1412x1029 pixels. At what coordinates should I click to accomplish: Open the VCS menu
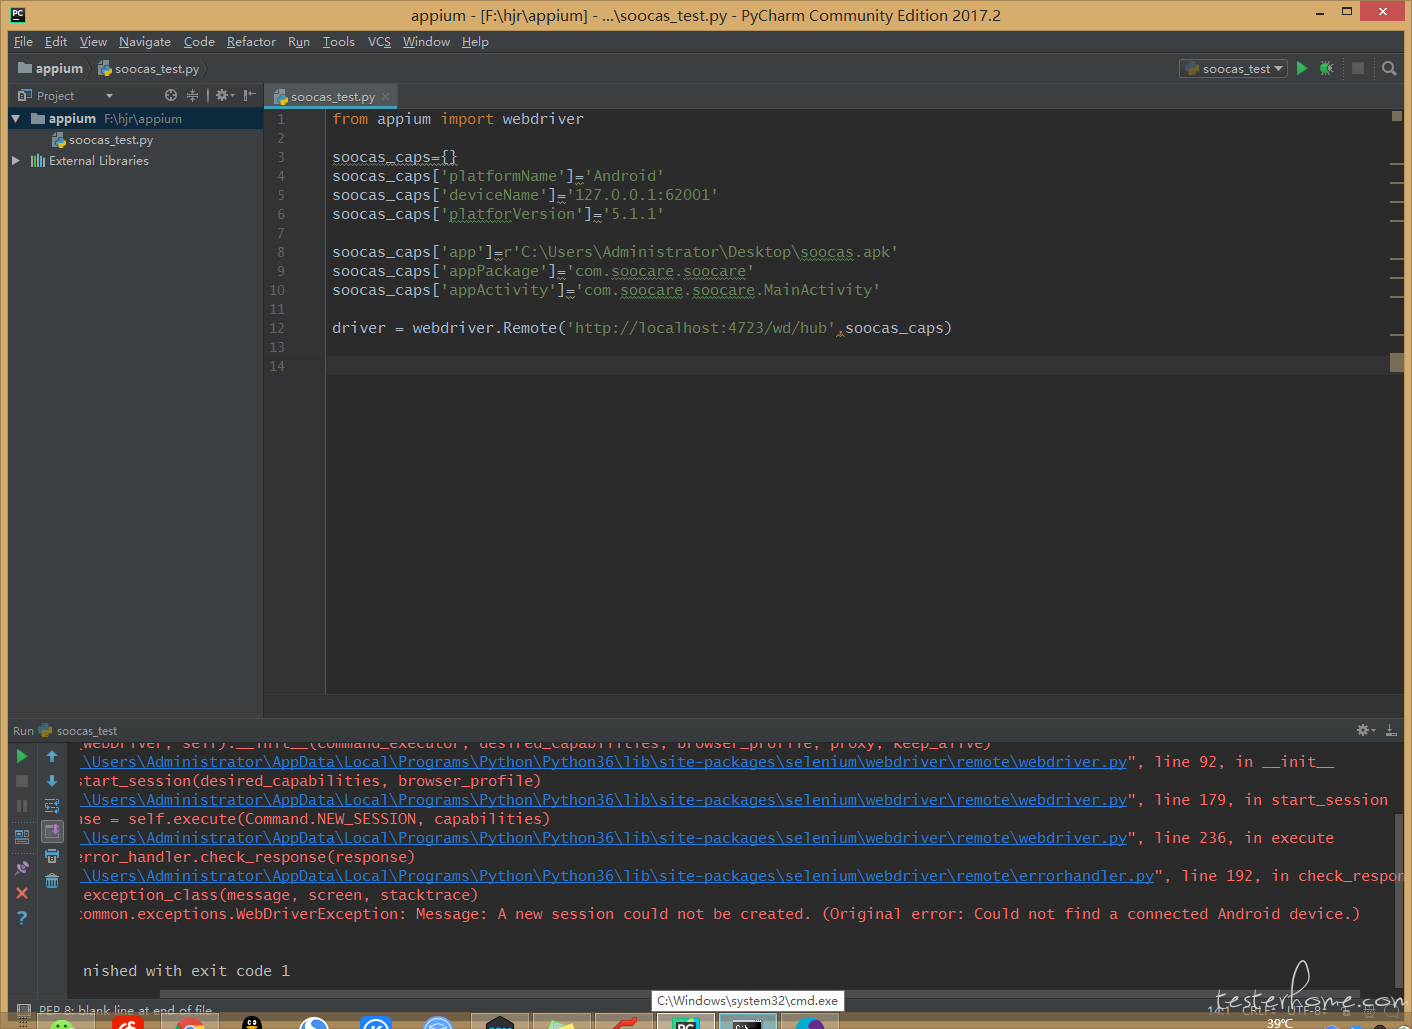coord(379,41)
